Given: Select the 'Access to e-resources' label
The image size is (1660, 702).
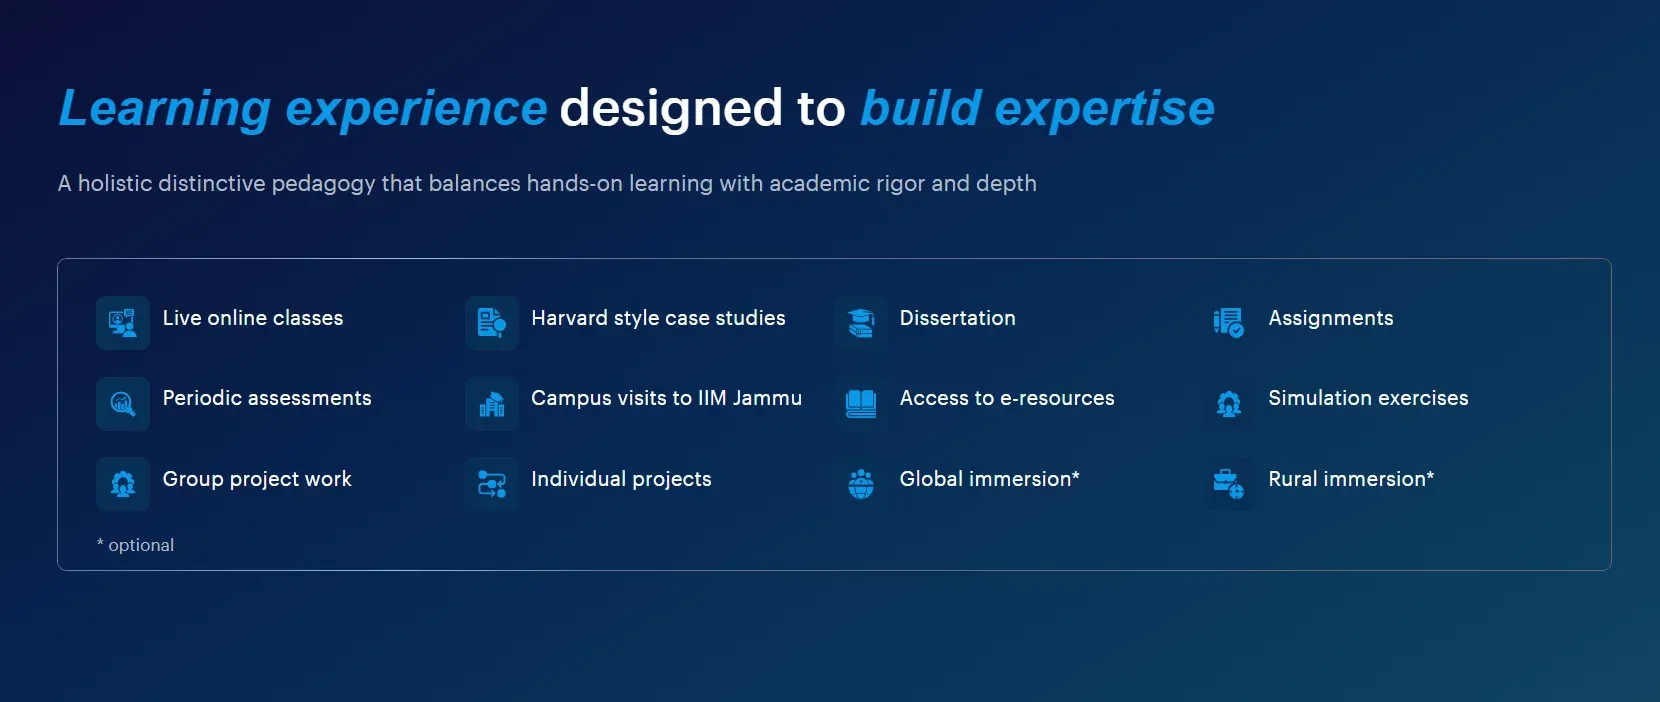Looking at the screenshot, I should [x=1007, y=398].
